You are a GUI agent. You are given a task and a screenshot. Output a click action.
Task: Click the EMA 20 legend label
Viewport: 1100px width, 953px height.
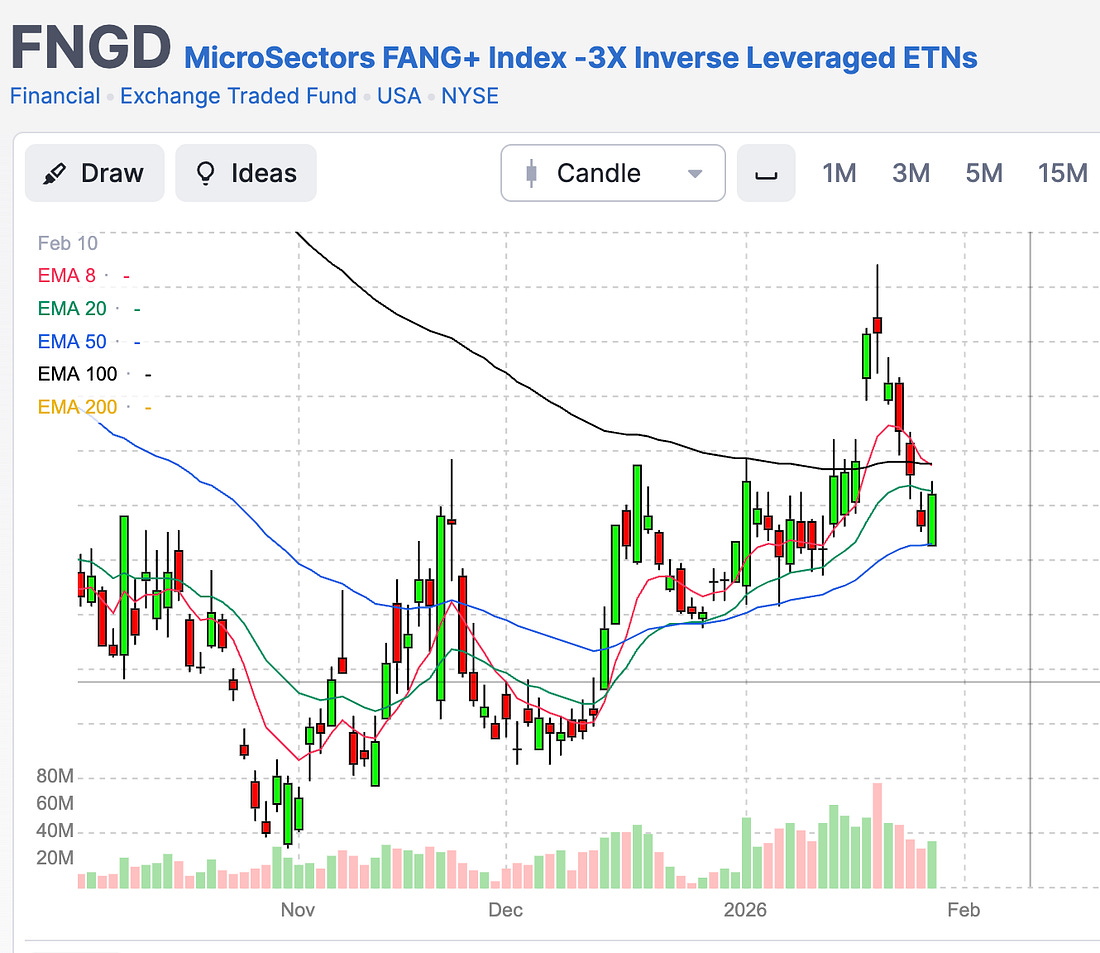72,308
